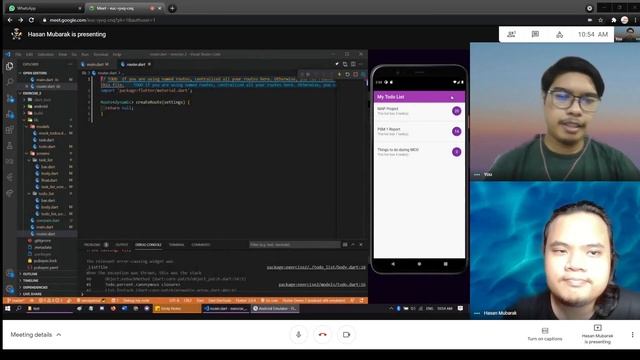Viewport: 640px width, 360px height.
Task: Switch to the PROBLEMS panel tab
Action: coord(92,244)
